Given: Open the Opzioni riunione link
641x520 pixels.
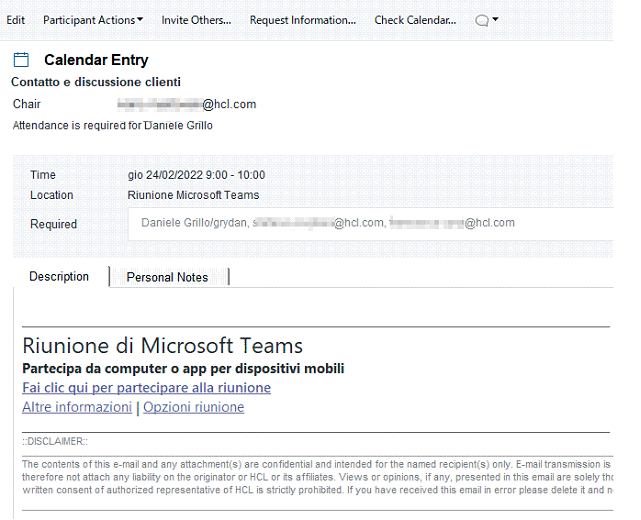Looking at the screenshot, I should point(194,407).
